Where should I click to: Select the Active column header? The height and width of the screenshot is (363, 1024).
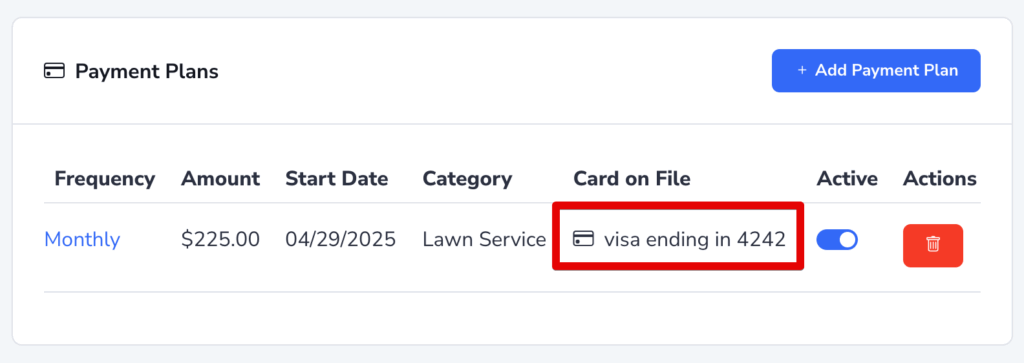tap(847, 178)
